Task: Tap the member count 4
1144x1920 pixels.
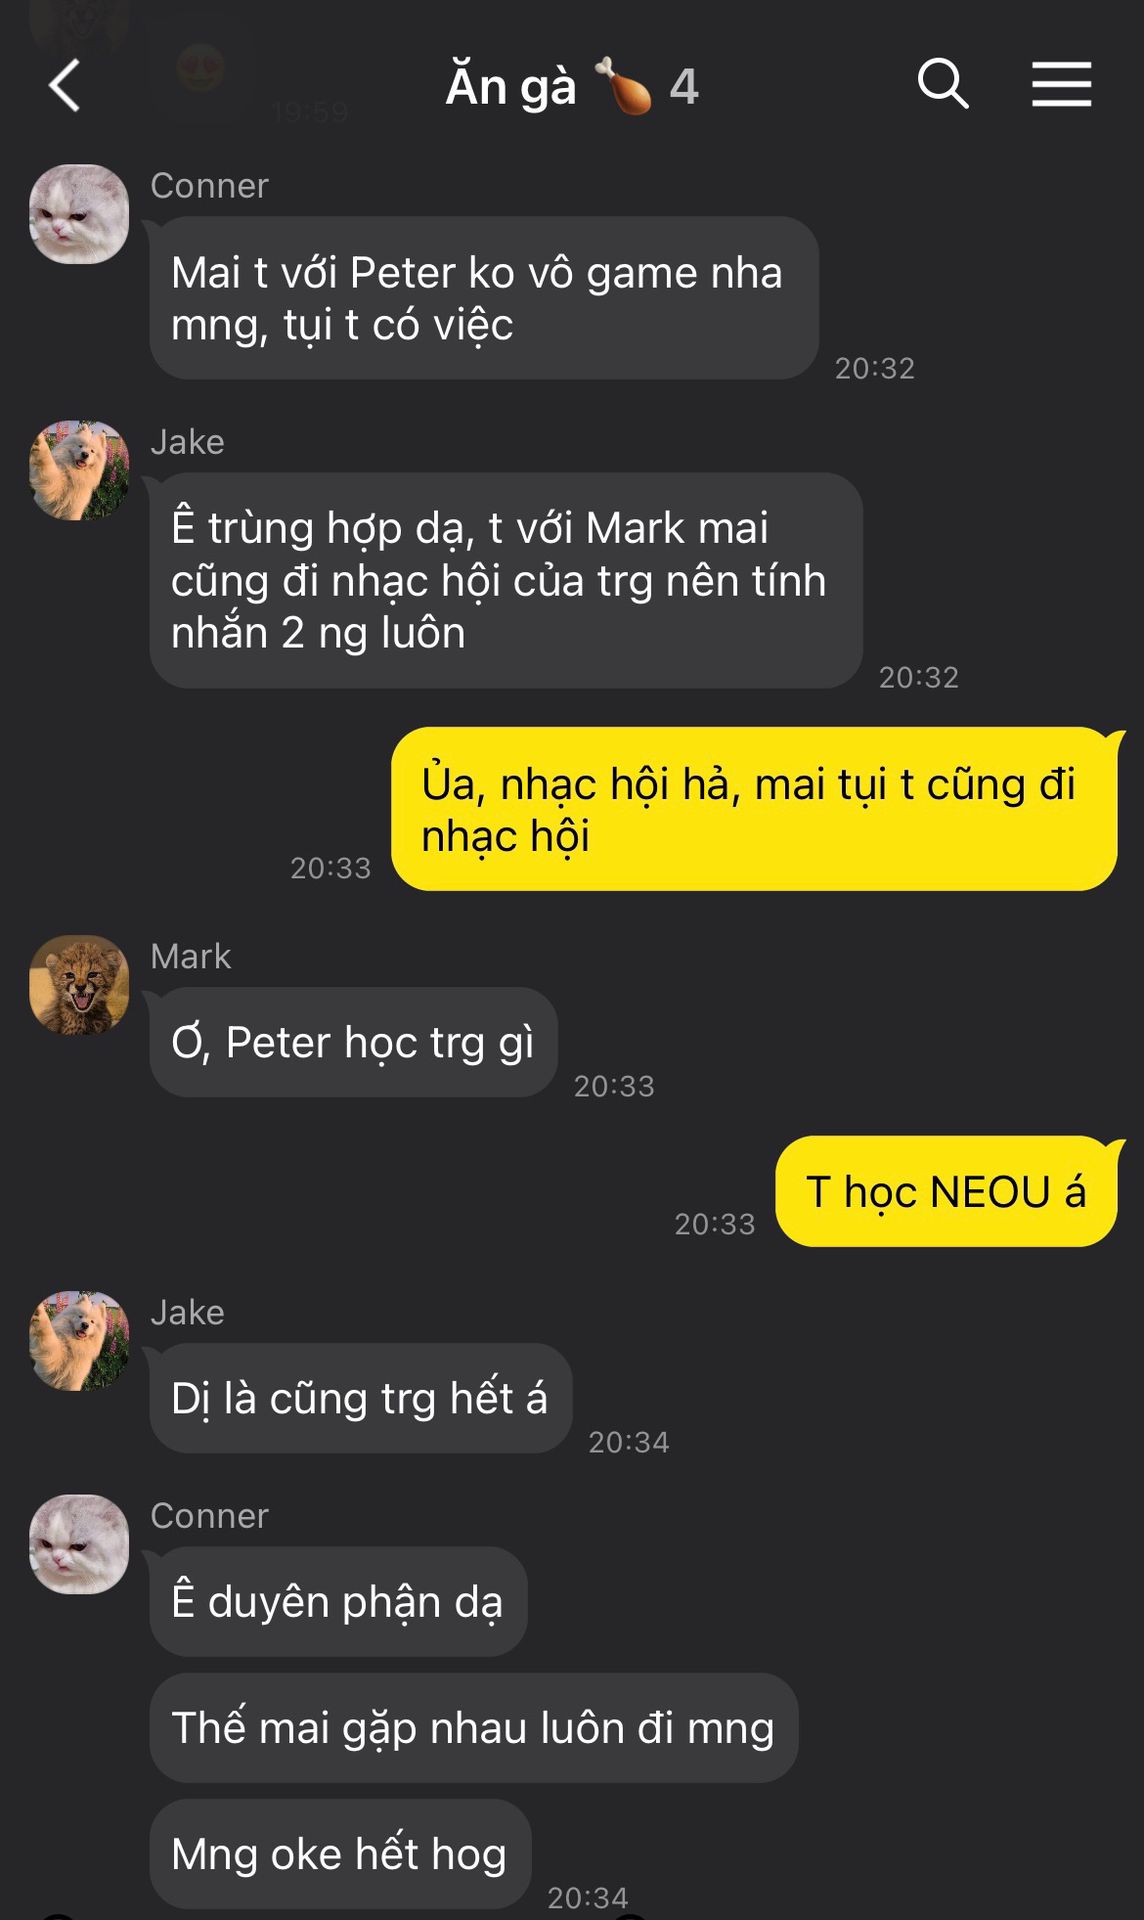Action: (x=684, y=87)
